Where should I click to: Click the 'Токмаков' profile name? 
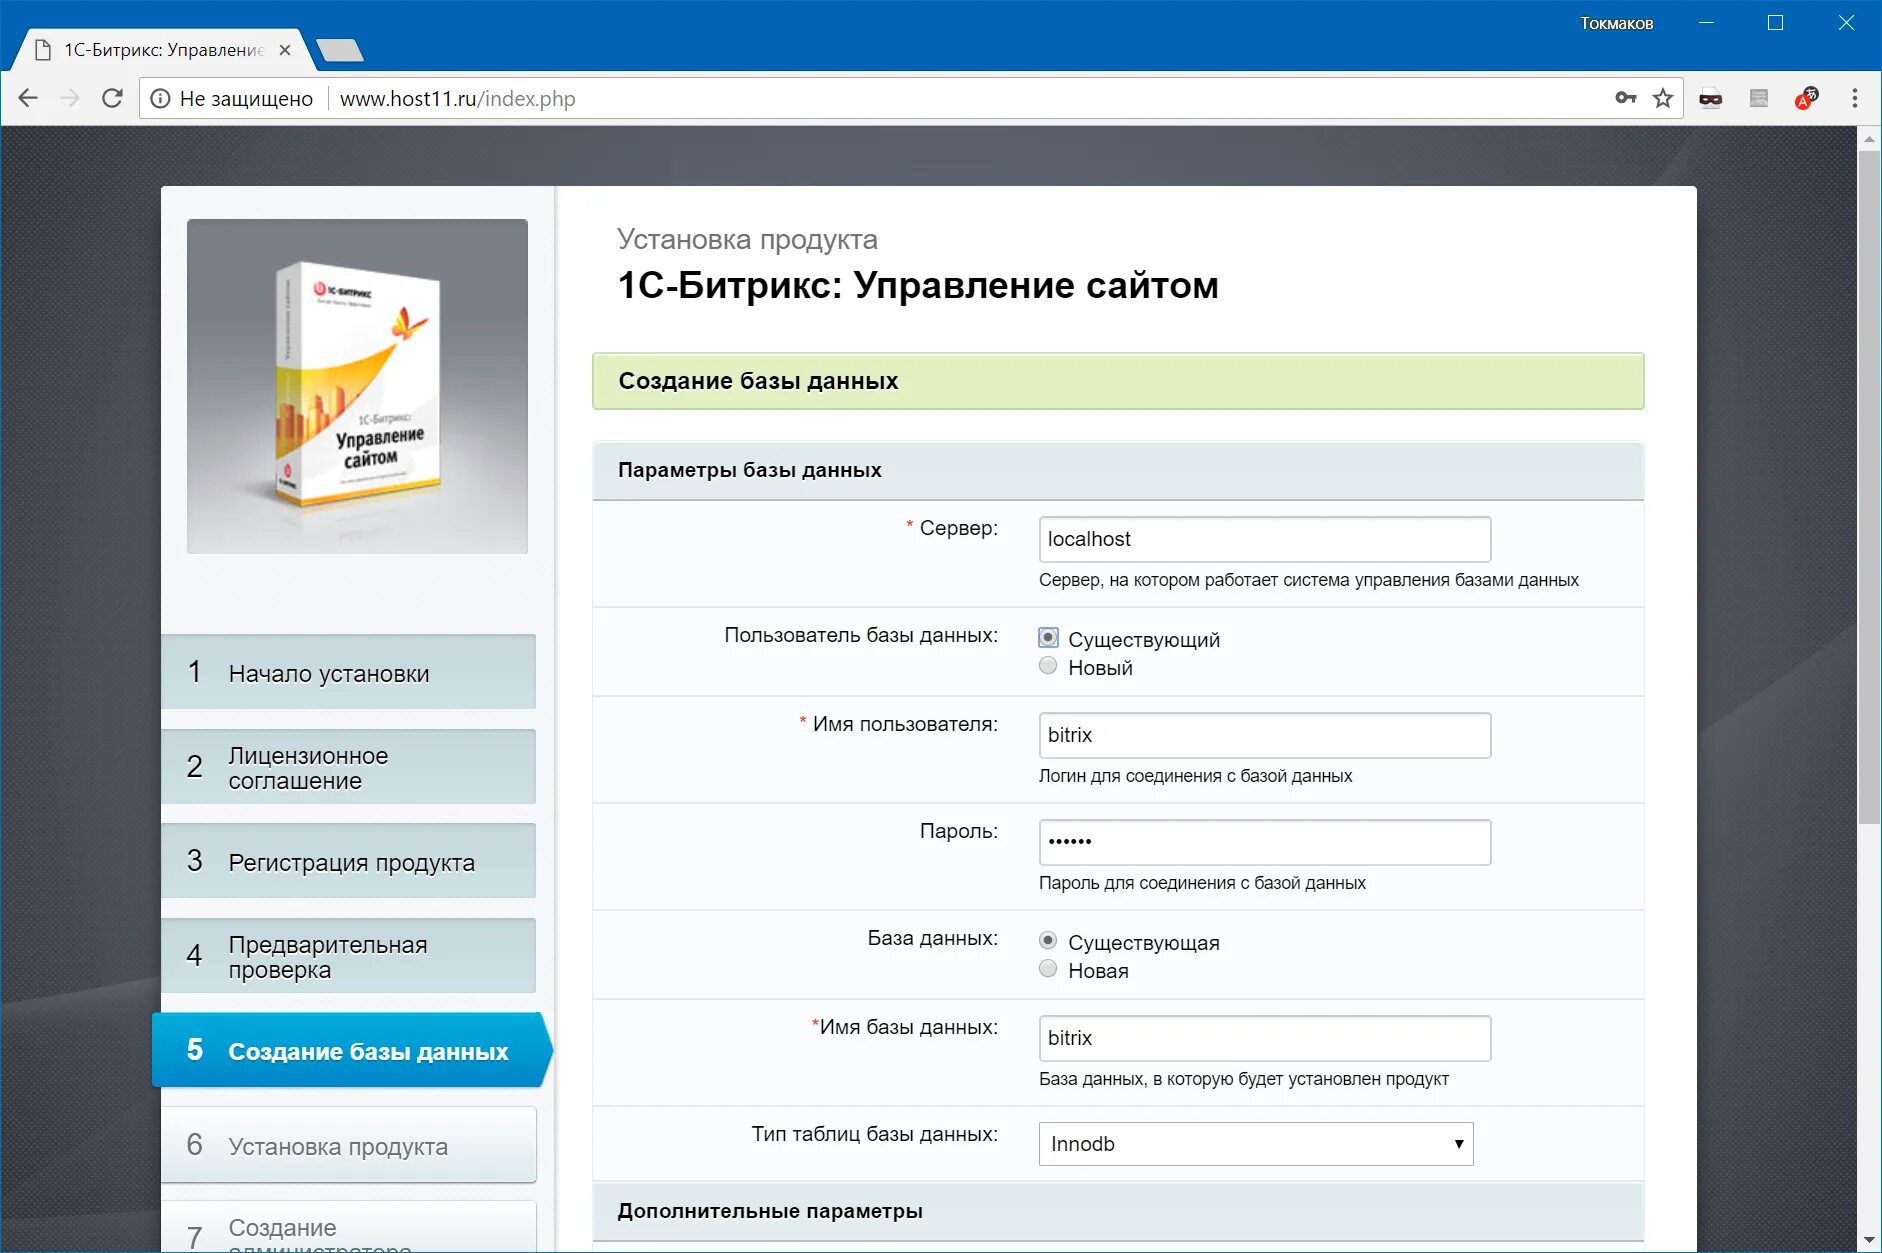click(1616, 23)
